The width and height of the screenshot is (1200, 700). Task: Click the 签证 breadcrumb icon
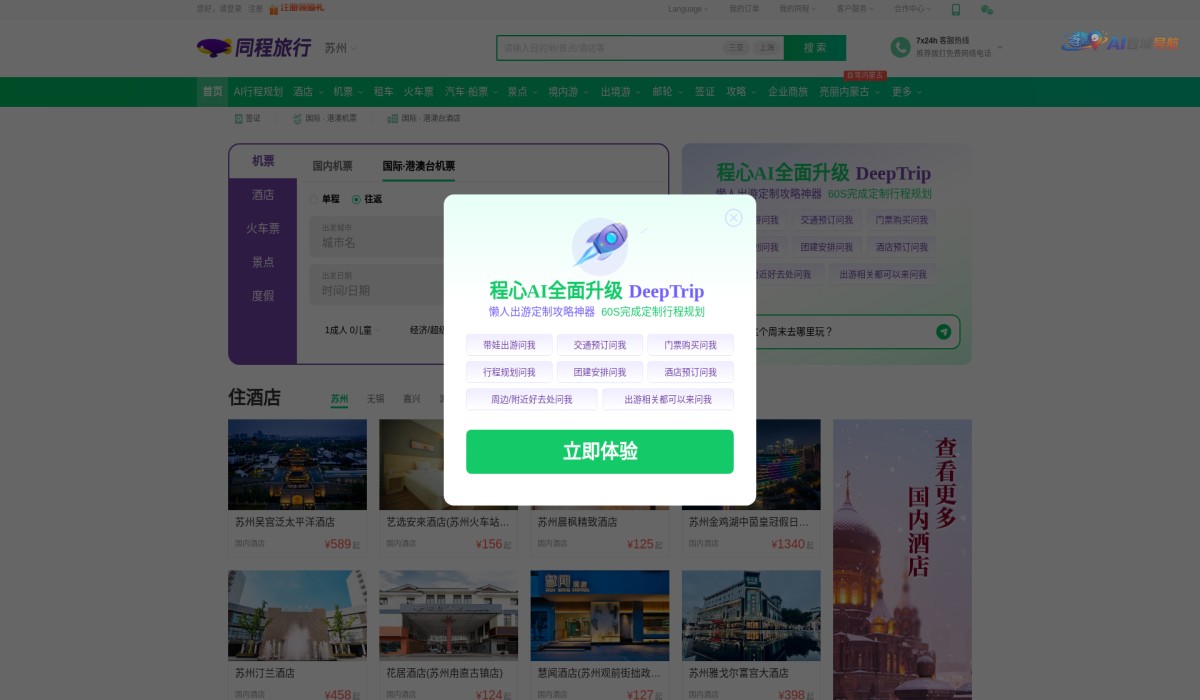[x=239, y=117]
